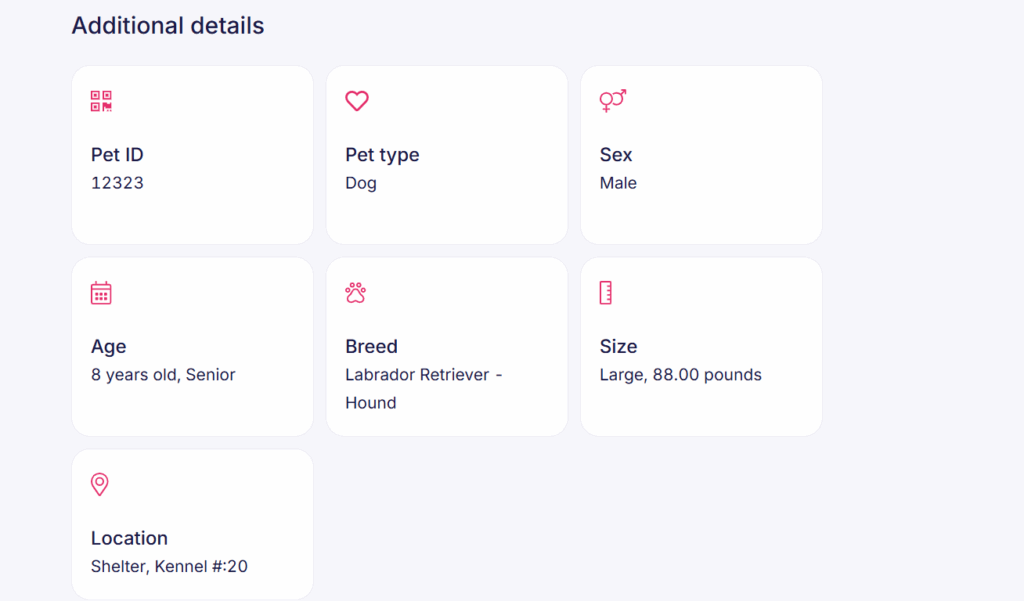Viewport: 1024px width, 601px height.
Task: Click the map pin icon above Location
Action: tap(99, 484)
